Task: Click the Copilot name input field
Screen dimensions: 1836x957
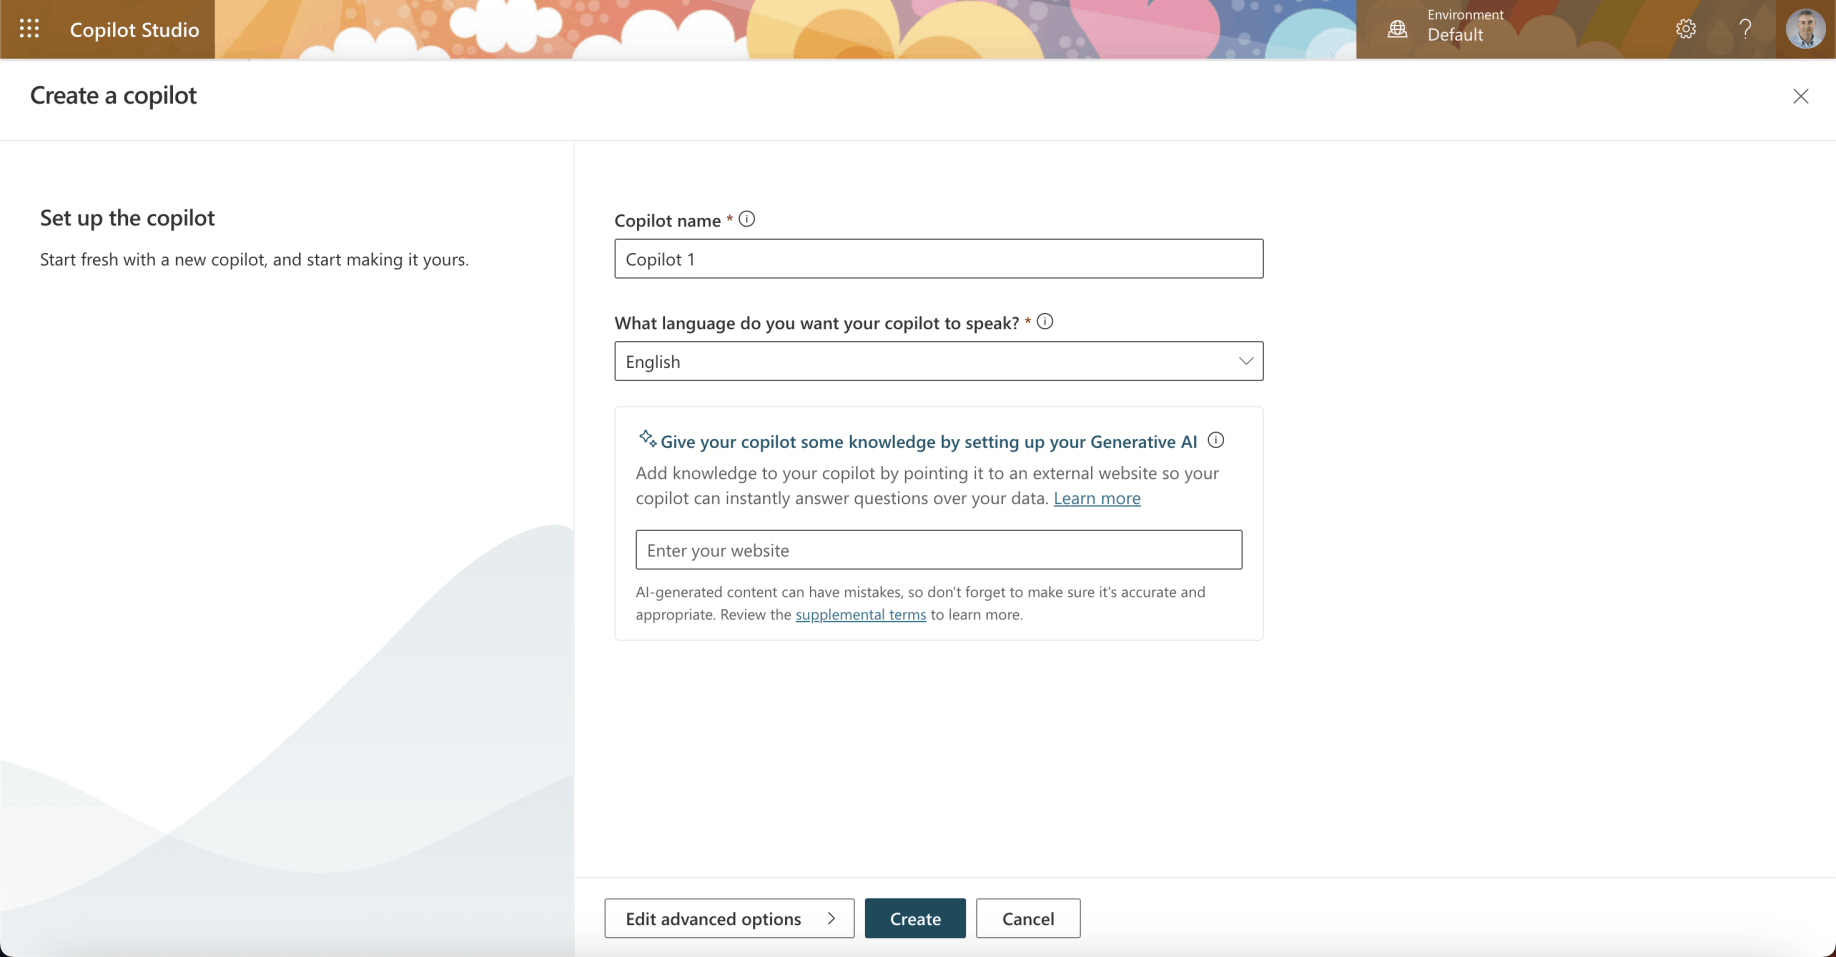Action: click(x=939, y=259)
